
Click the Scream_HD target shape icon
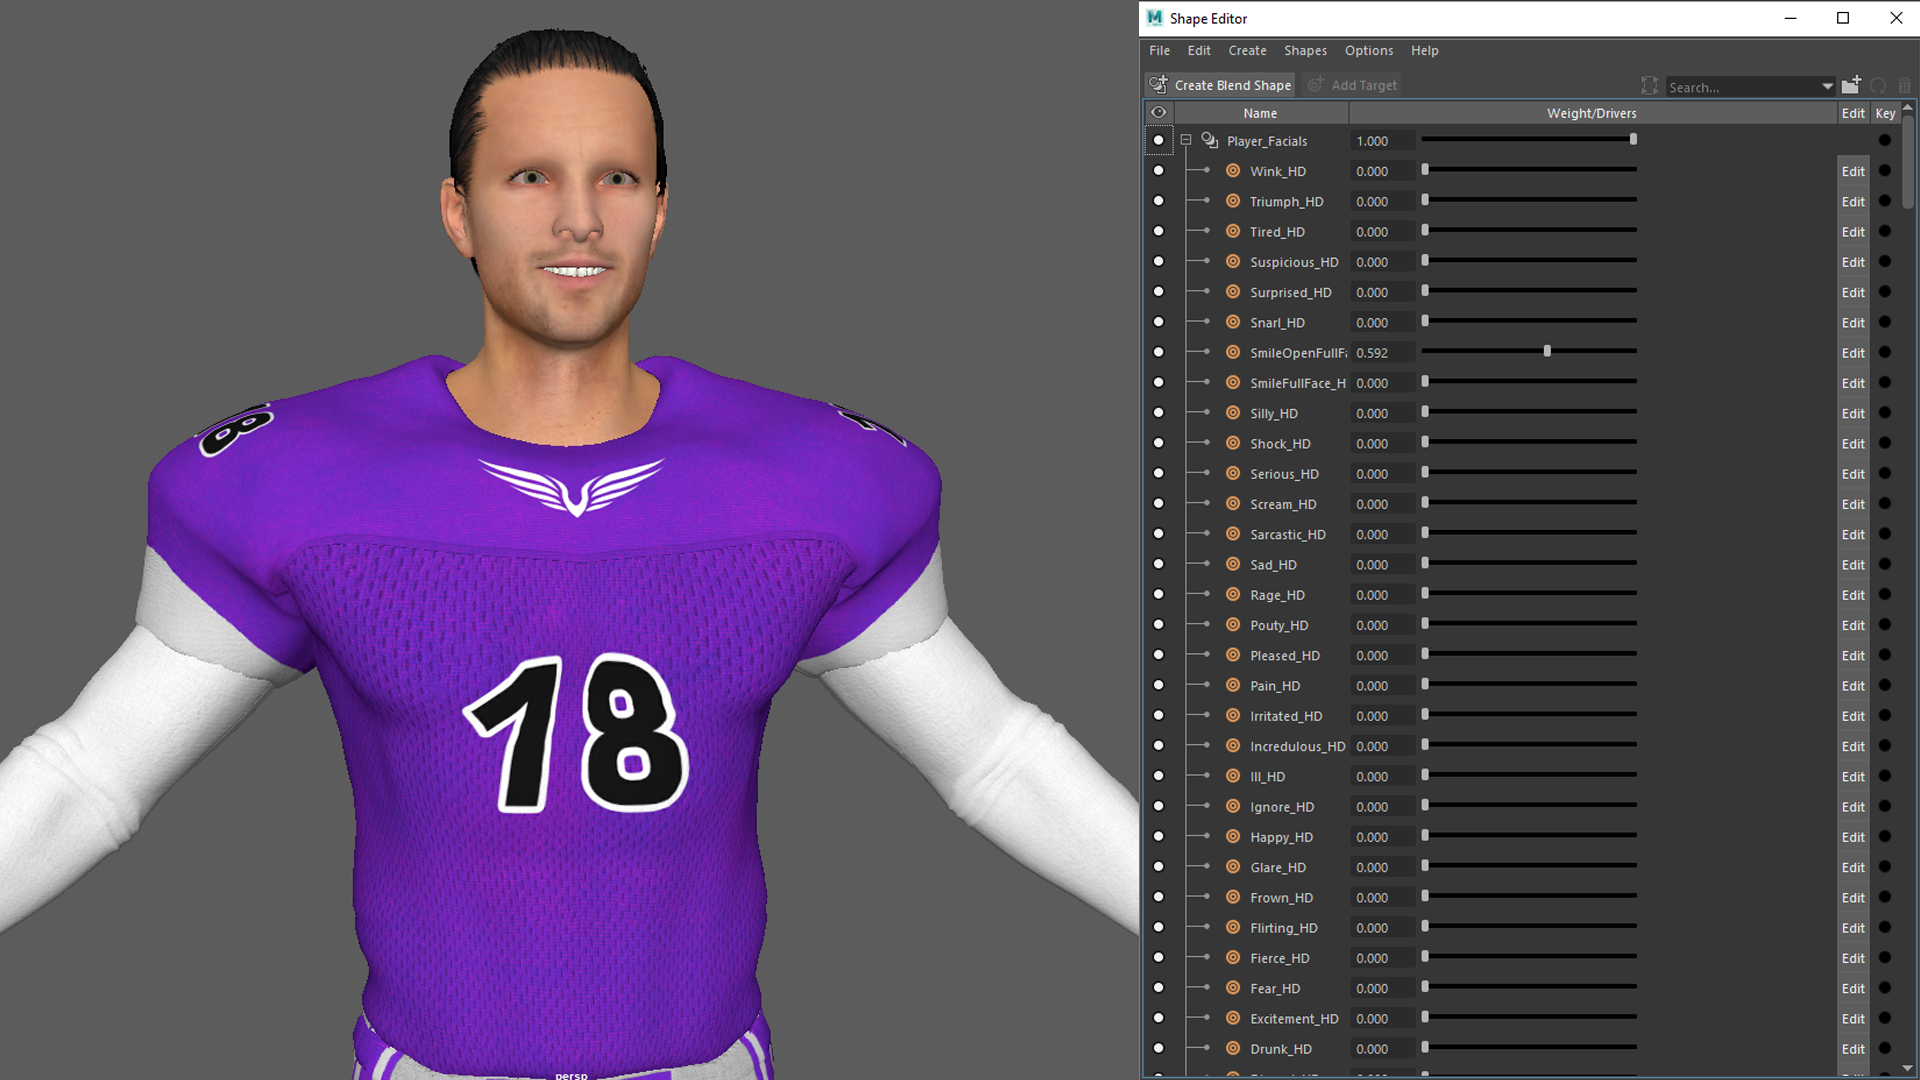click(x=1233, y=504)
